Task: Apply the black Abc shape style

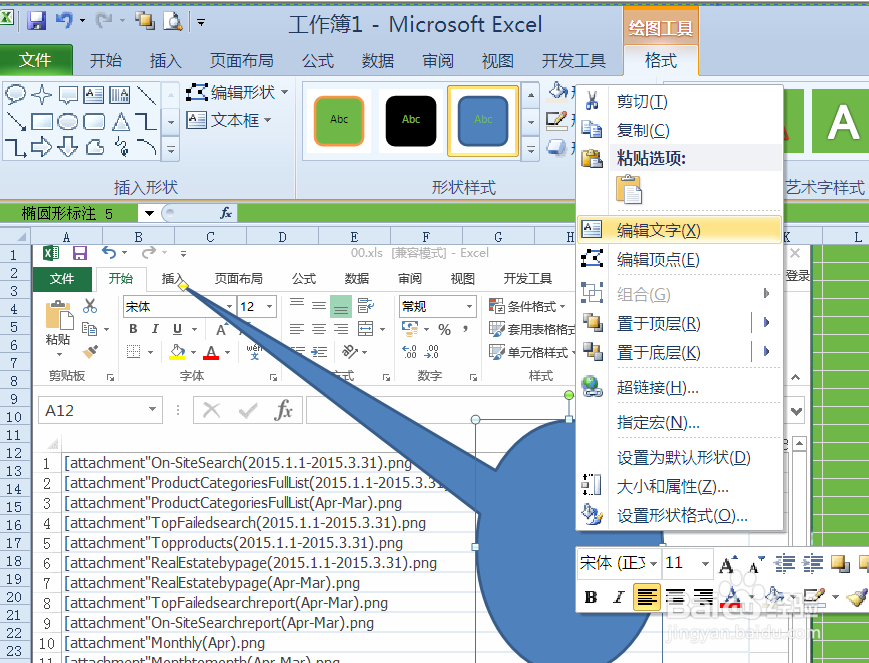Action: pos(411,120)
